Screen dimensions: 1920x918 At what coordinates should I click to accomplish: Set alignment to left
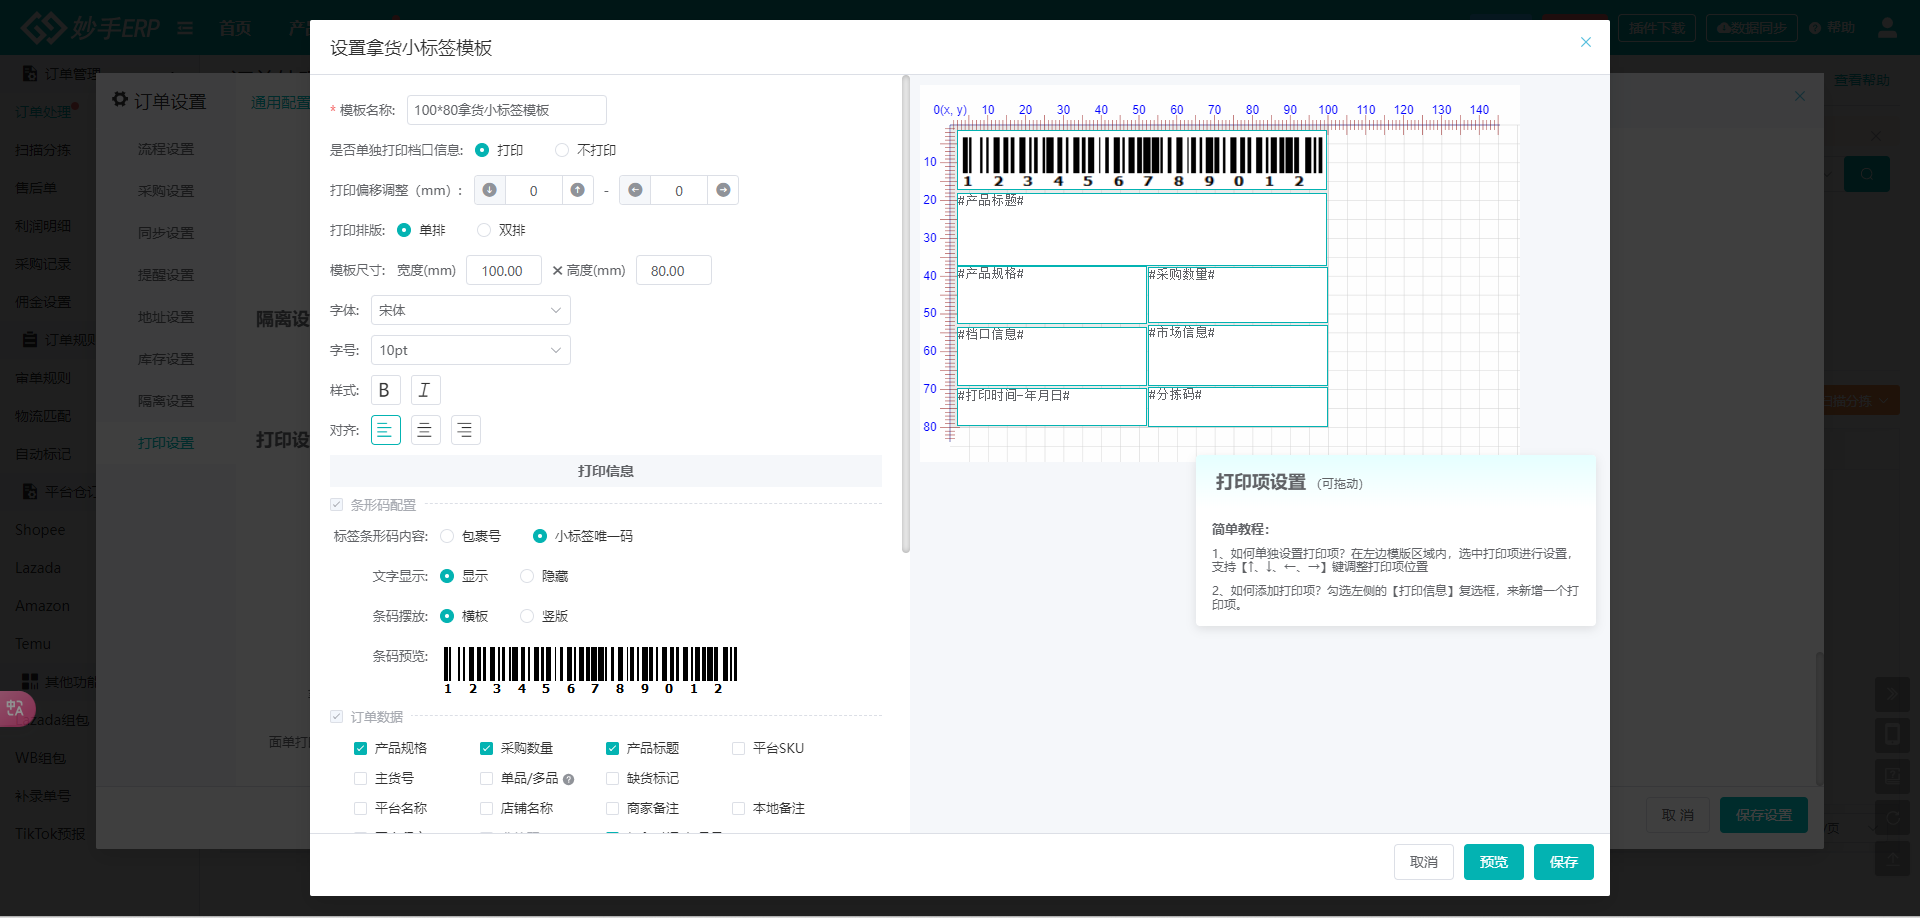[x=385, y=430]
